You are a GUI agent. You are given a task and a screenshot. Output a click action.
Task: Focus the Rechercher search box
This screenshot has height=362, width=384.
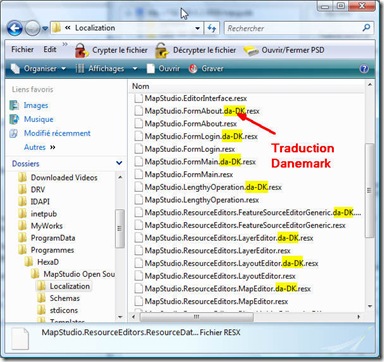(x=299, y=28)
